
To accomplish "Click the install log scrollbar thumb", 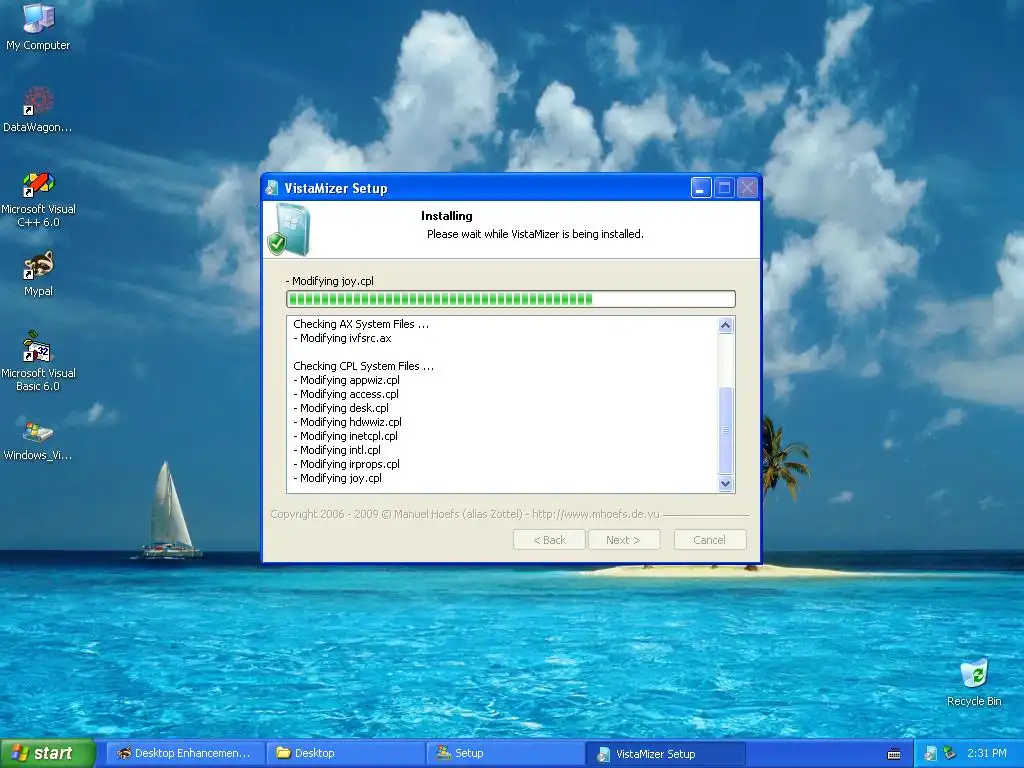I will tap(726, 430).
